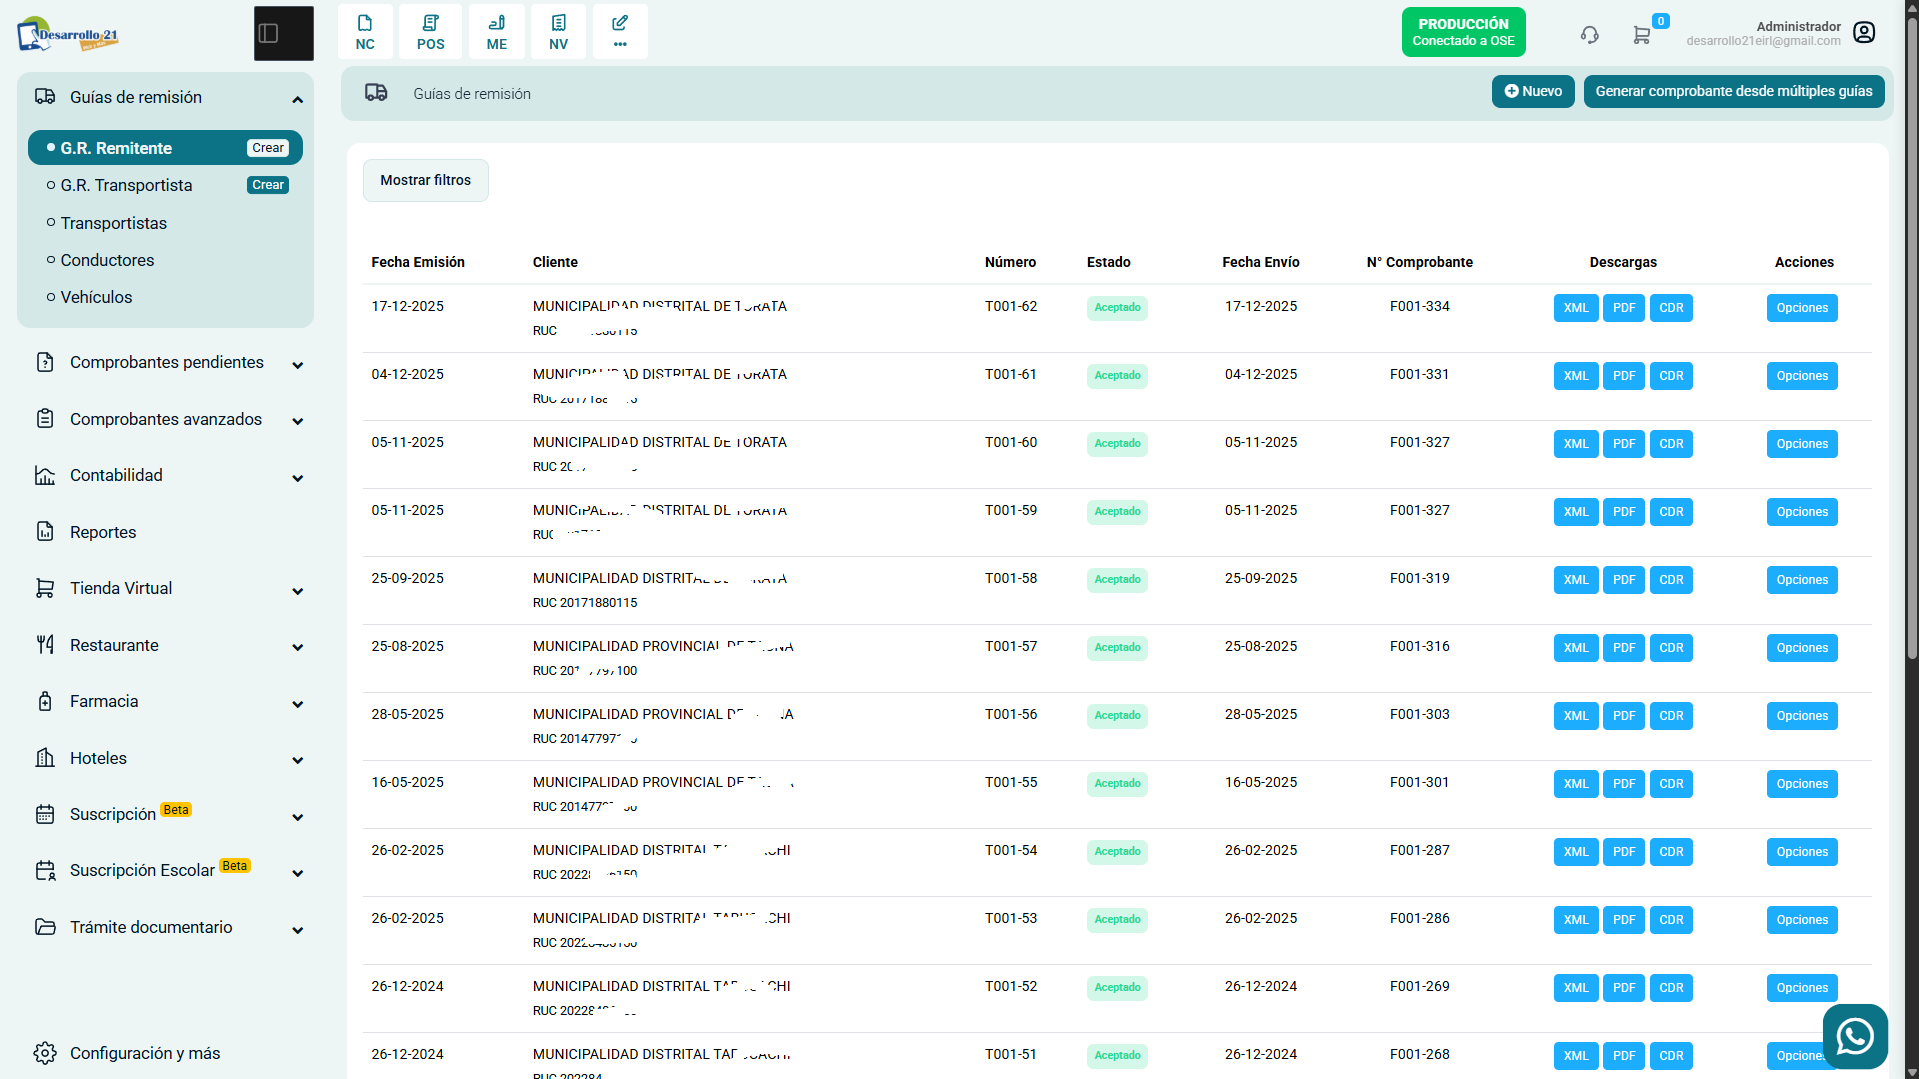Click comprobante number F001-334
Screen dimensions: 1919x1079
1419,306
